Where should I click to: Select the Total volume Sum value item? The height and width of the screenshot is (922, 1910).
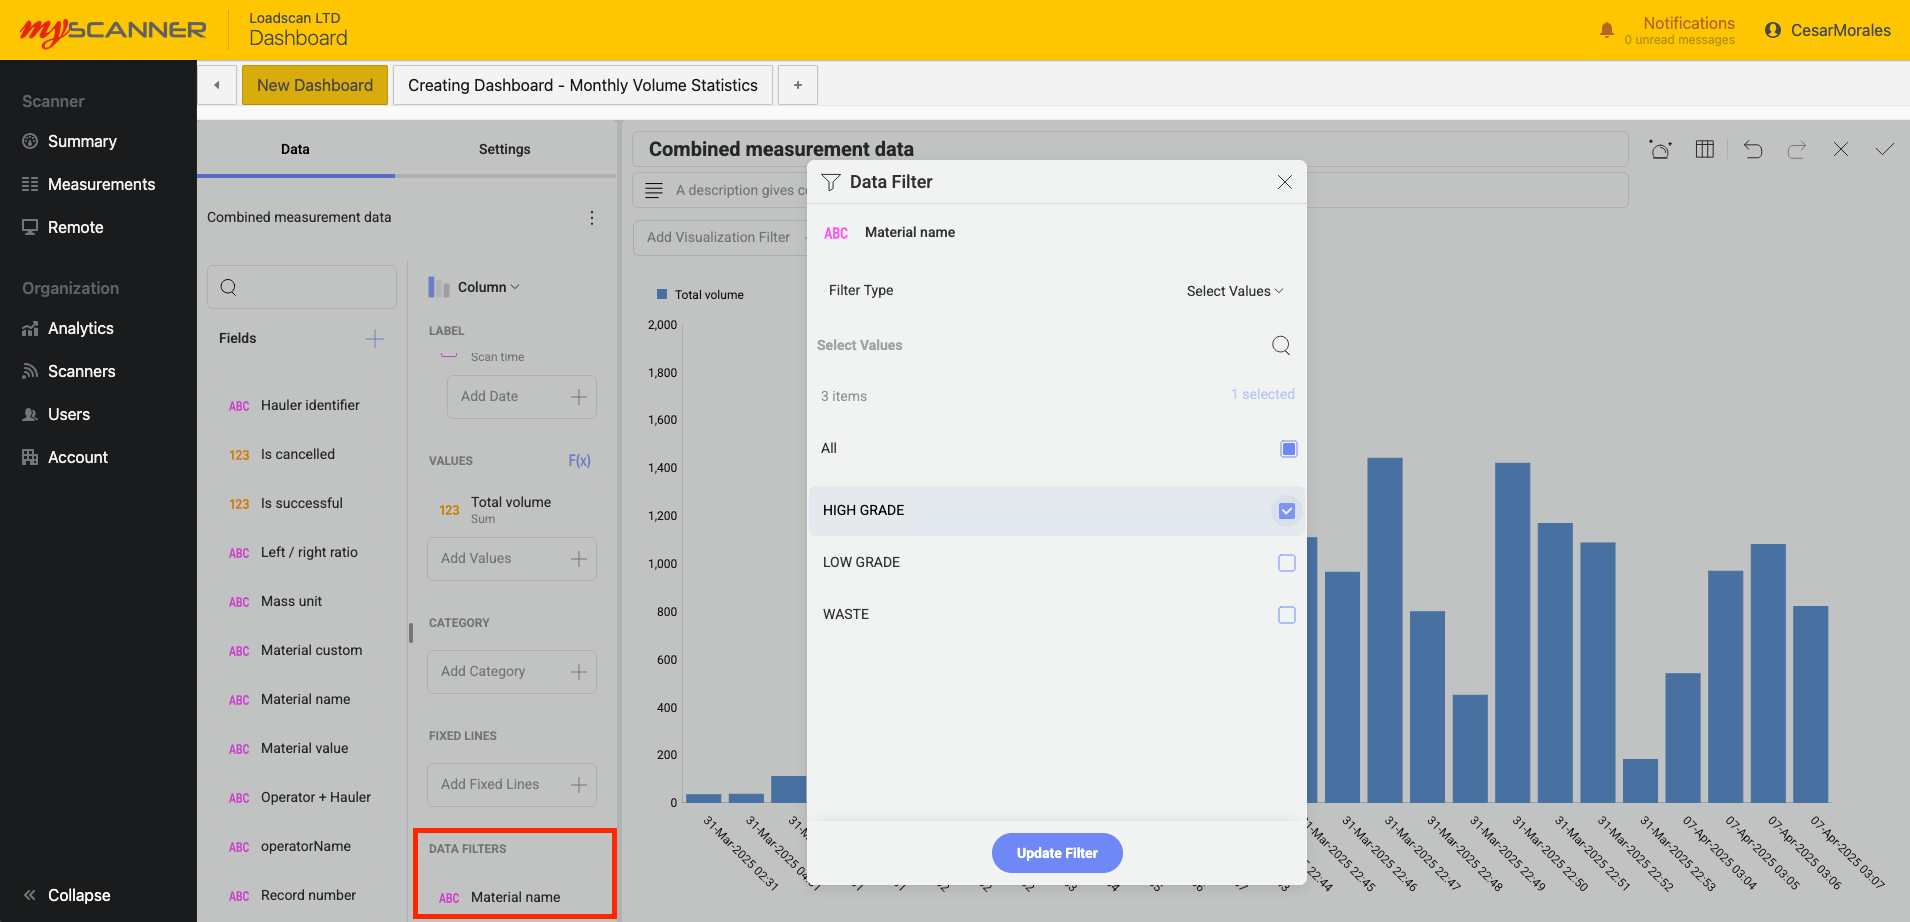(x=512, y=509)
